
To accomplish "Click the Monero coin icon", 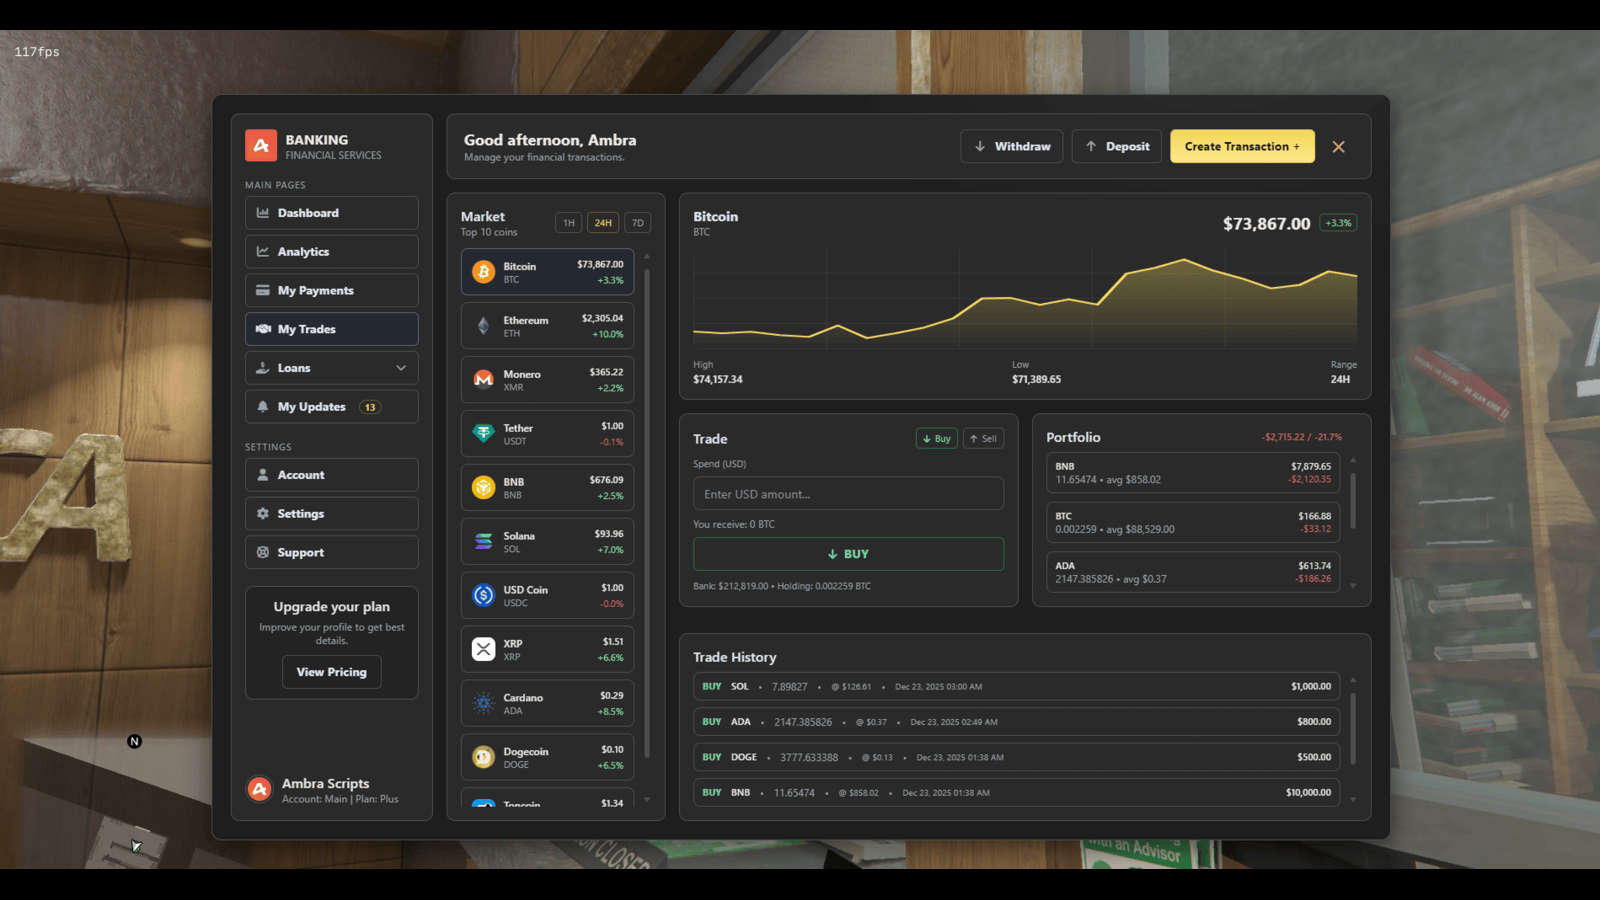I will click(483, 380).
